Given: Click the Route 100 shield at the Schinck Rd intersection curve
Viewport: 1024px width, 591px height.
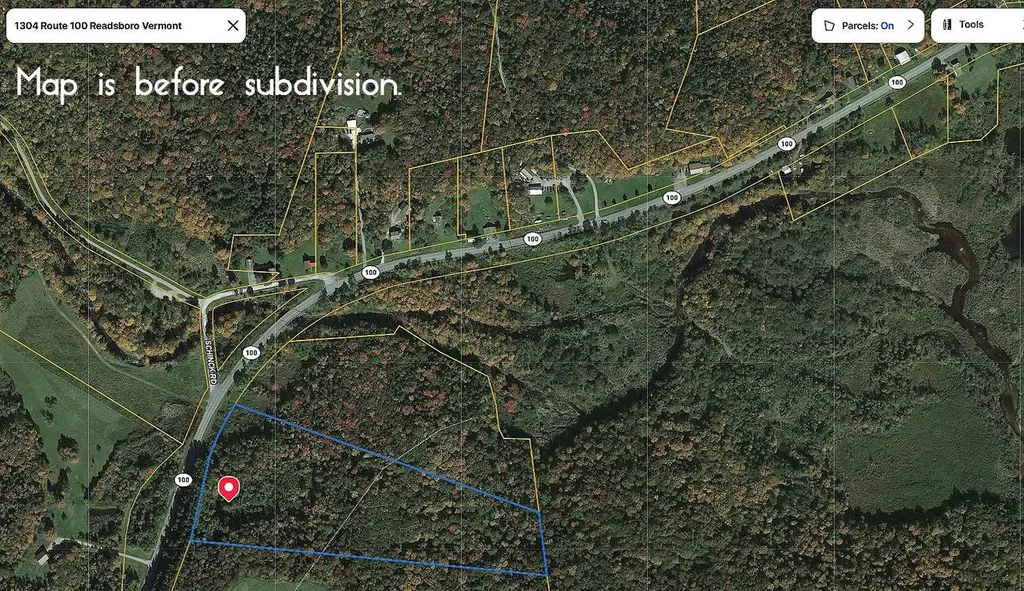Looking at the screenshot, I should pyautogui.click(x=370, y=272).
